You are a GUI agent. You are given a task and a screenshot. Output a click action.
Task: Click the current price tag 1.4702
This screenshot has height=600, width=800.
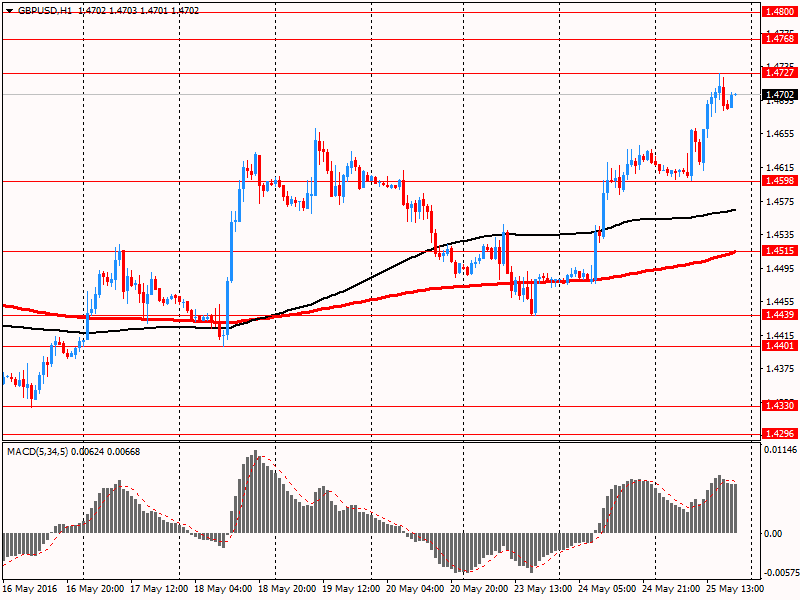(779, 94)
